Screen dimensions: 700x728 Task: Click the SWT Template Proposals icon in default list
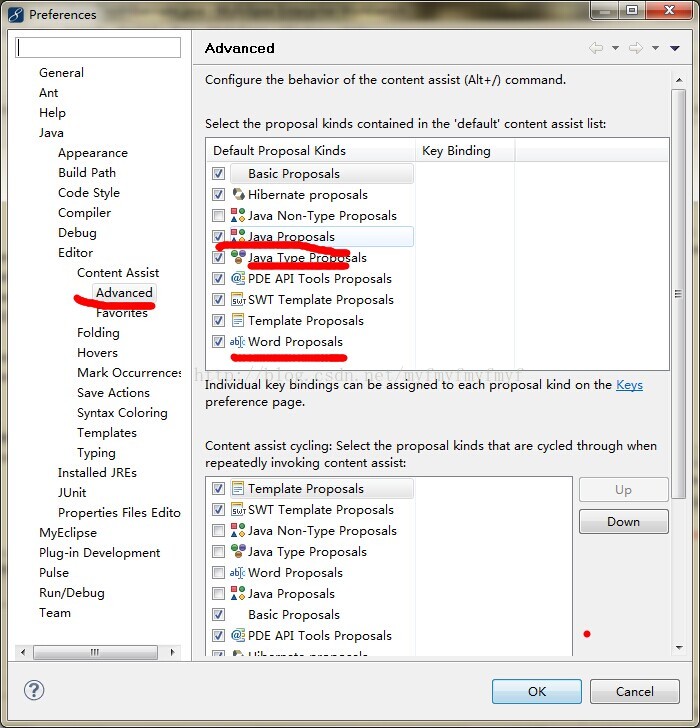coord(238,300)
